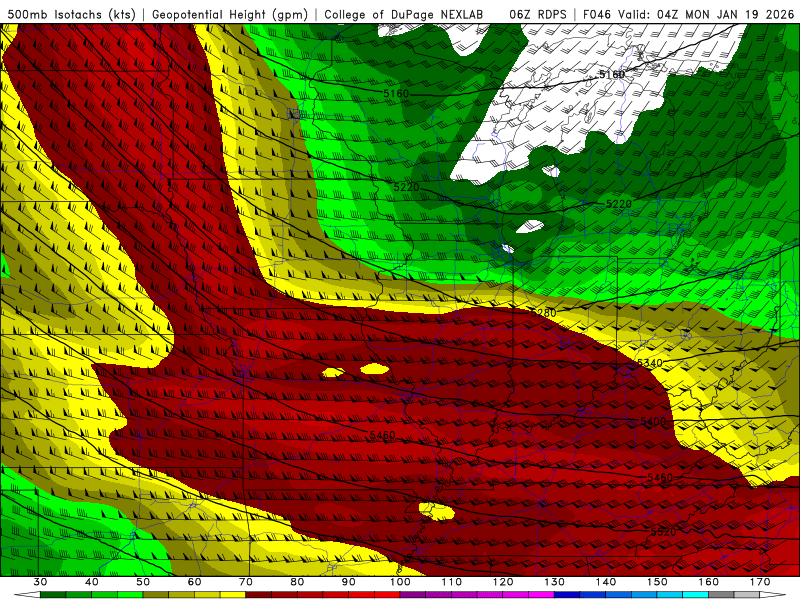
Task: Click the bright yellow swatch left of 70 mark
Action: click(x=233, y=595)
